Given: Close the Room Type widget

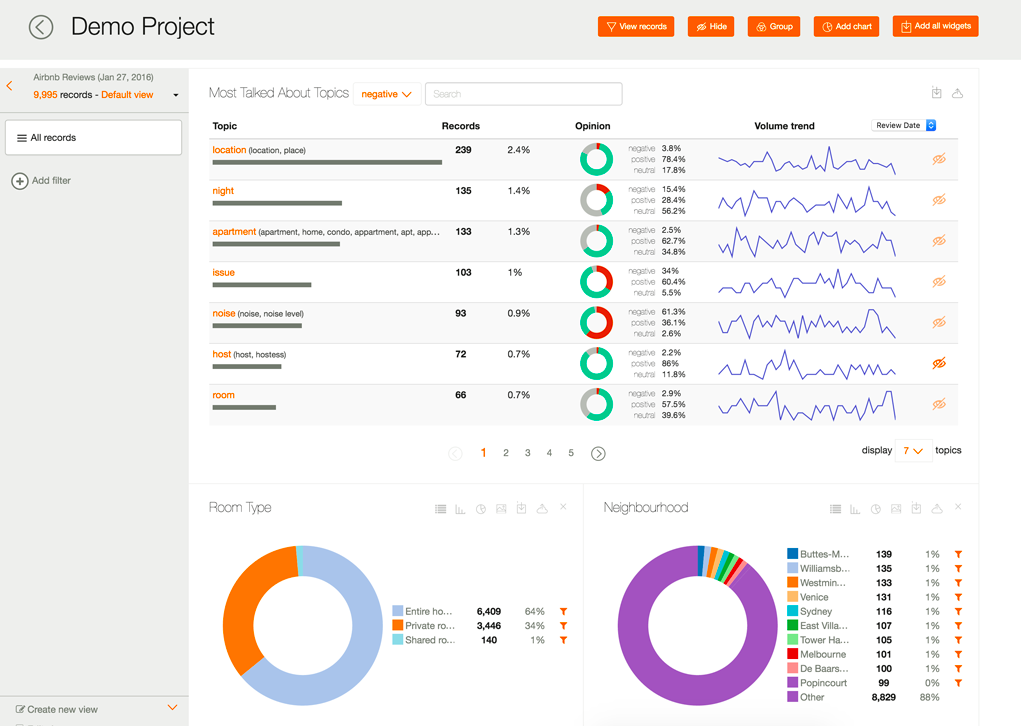Looking at the screenshot, I should coord(563,507).
